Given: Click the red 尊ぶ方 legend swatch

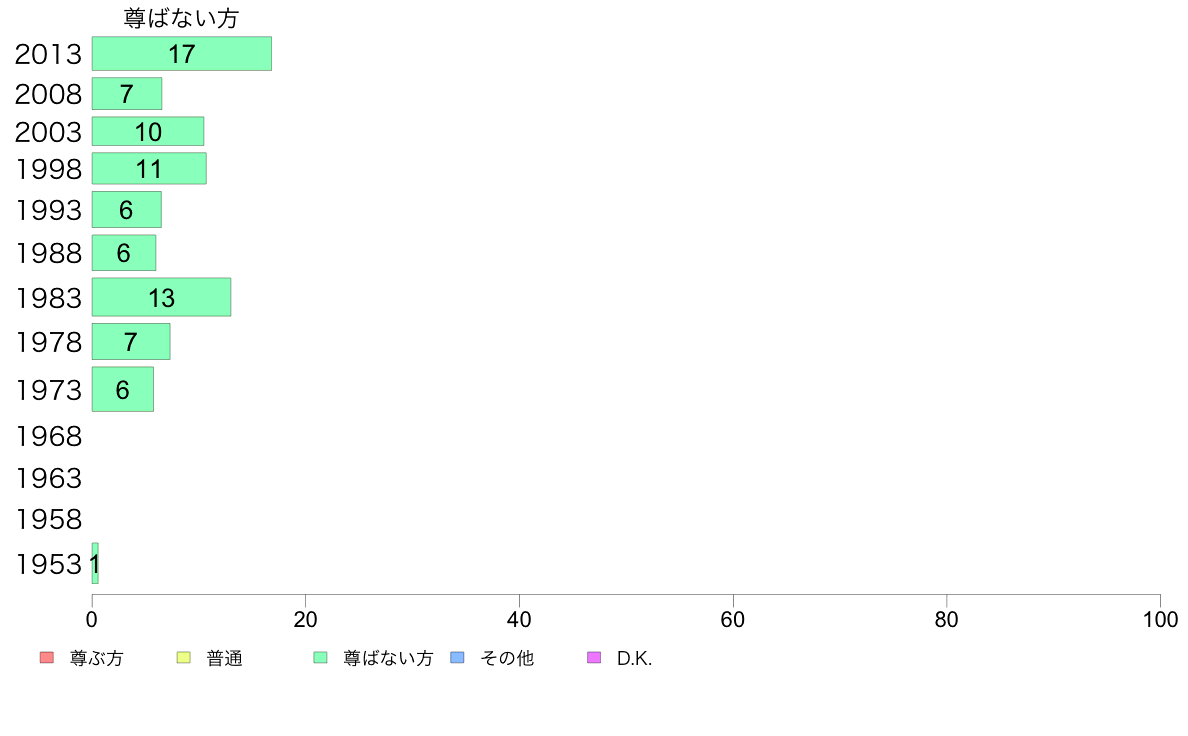Looking at the screenshot, I should point(47,657).
